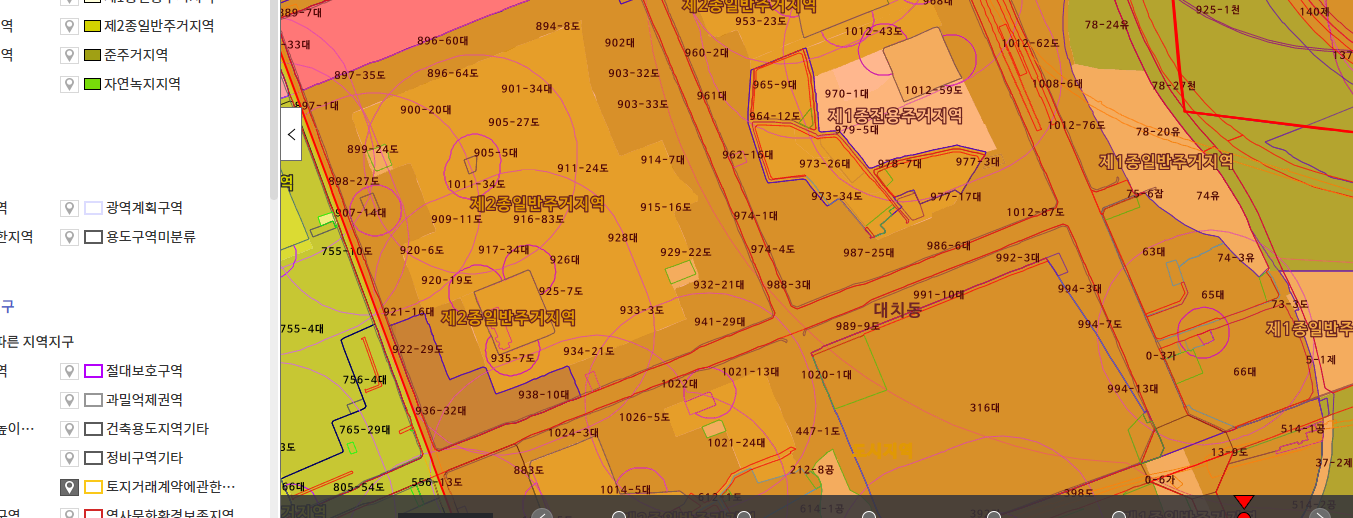Click parcel 1020-1대 on the map

[x=826, y=374]
